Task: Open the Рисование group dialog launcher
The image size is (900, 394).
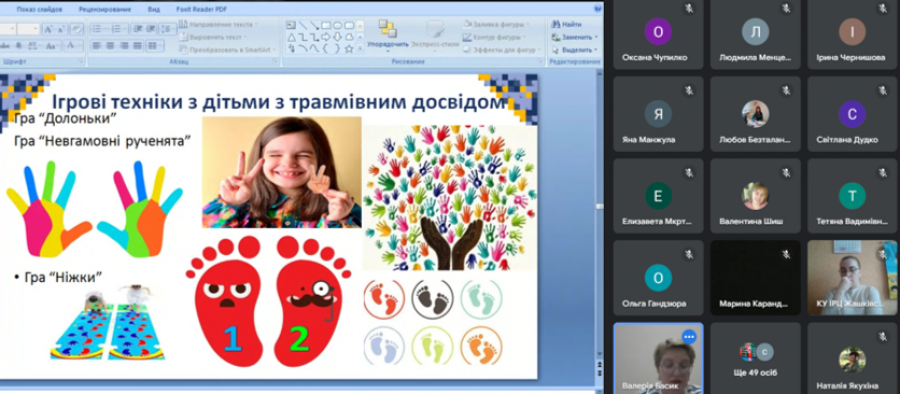Action: 539,61
